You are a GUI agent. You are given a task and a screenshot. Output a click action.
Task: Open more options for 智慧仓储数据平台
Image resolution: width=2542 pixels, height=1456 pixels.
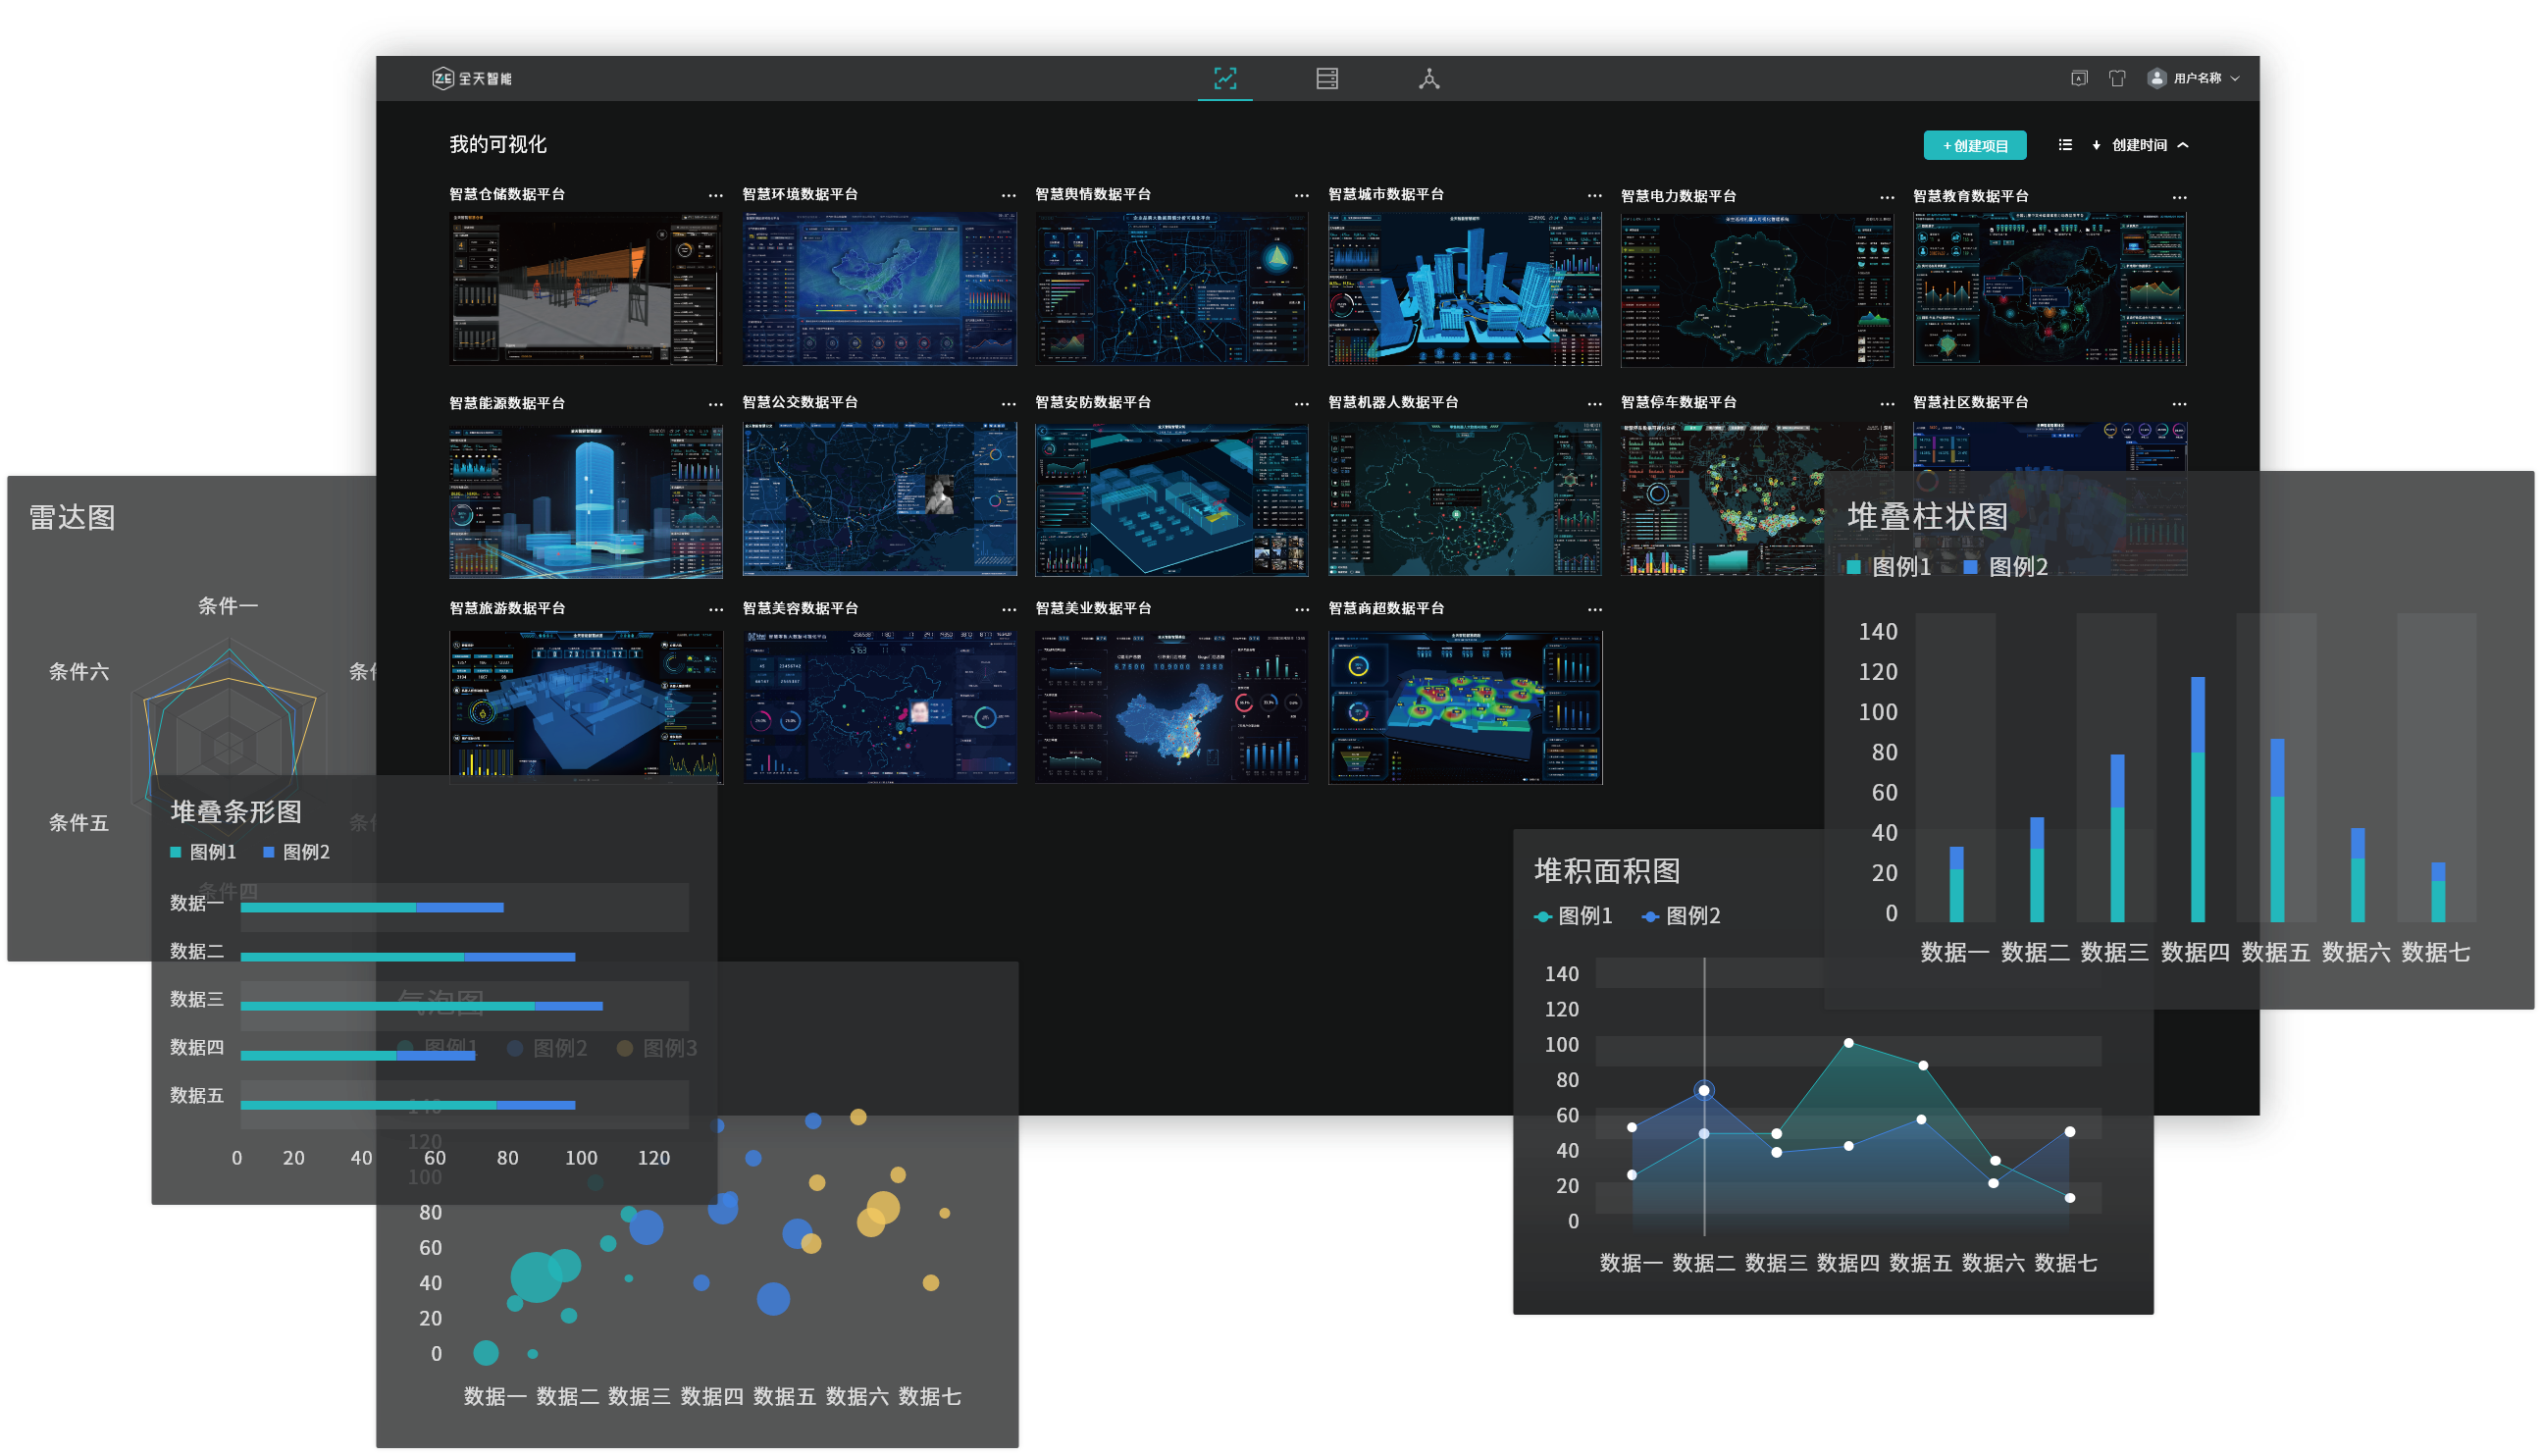(715, 196)
